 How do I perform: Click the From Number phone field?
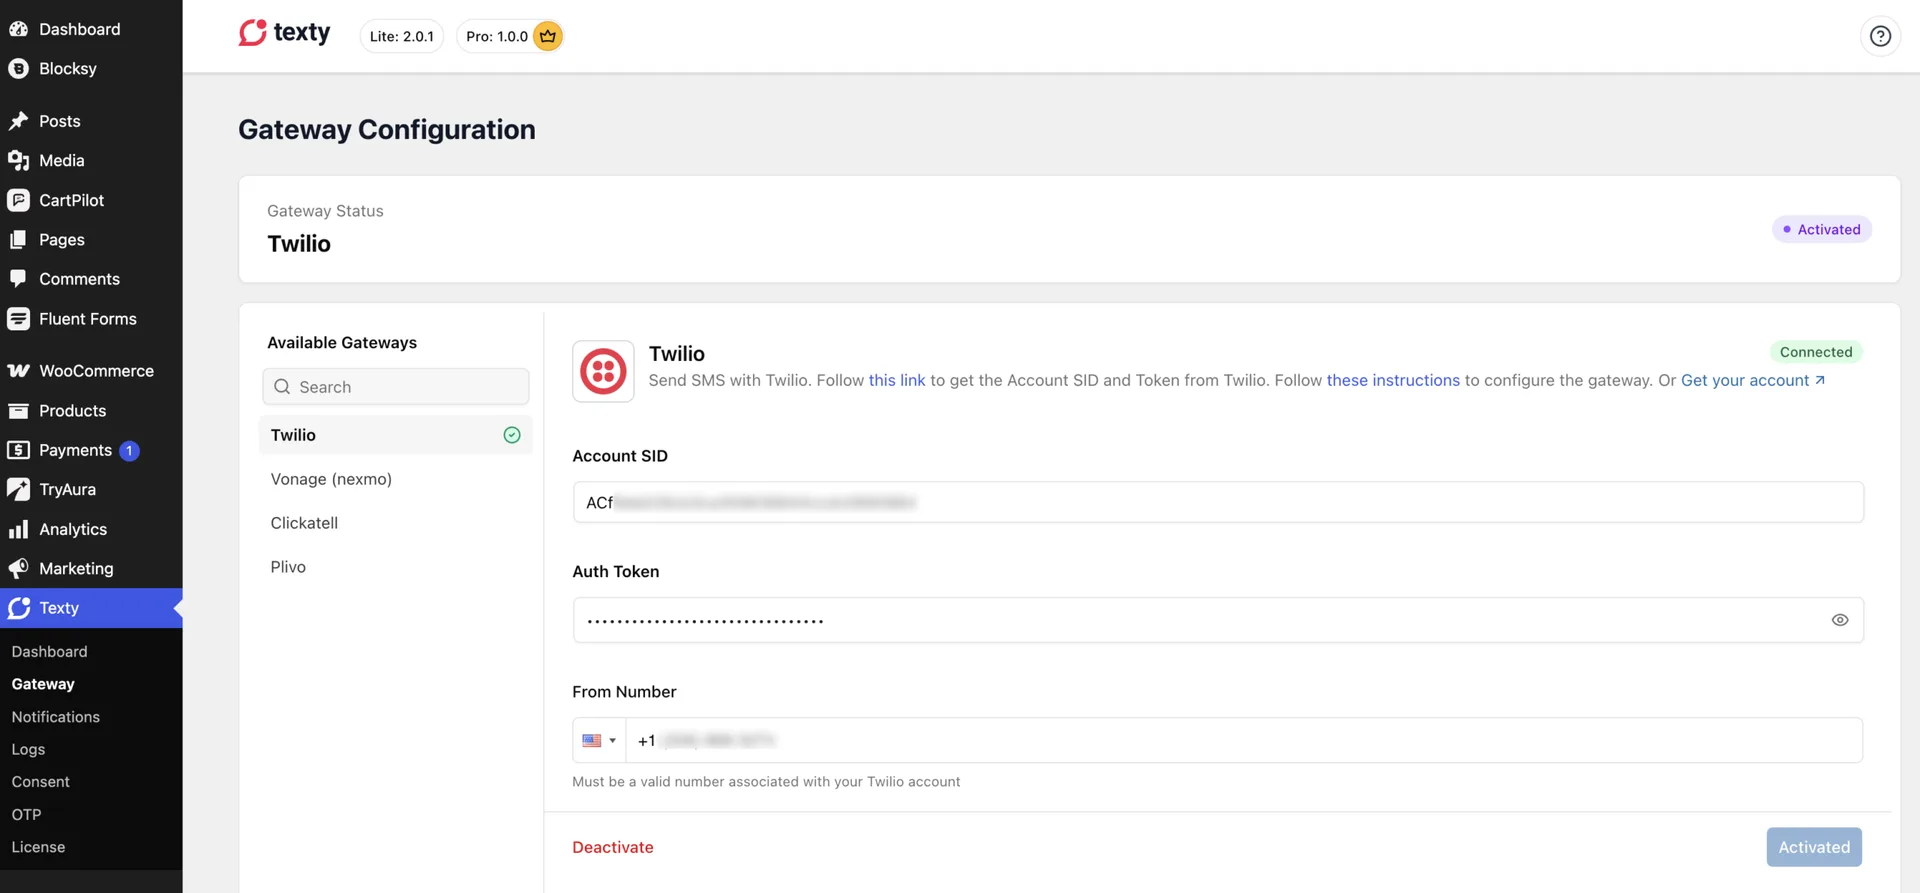[x=1244, y=741]
